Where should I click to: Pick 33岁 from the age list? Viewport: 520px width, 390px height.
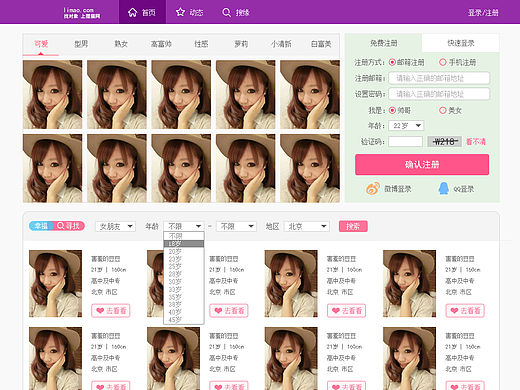tap(184, 289)
